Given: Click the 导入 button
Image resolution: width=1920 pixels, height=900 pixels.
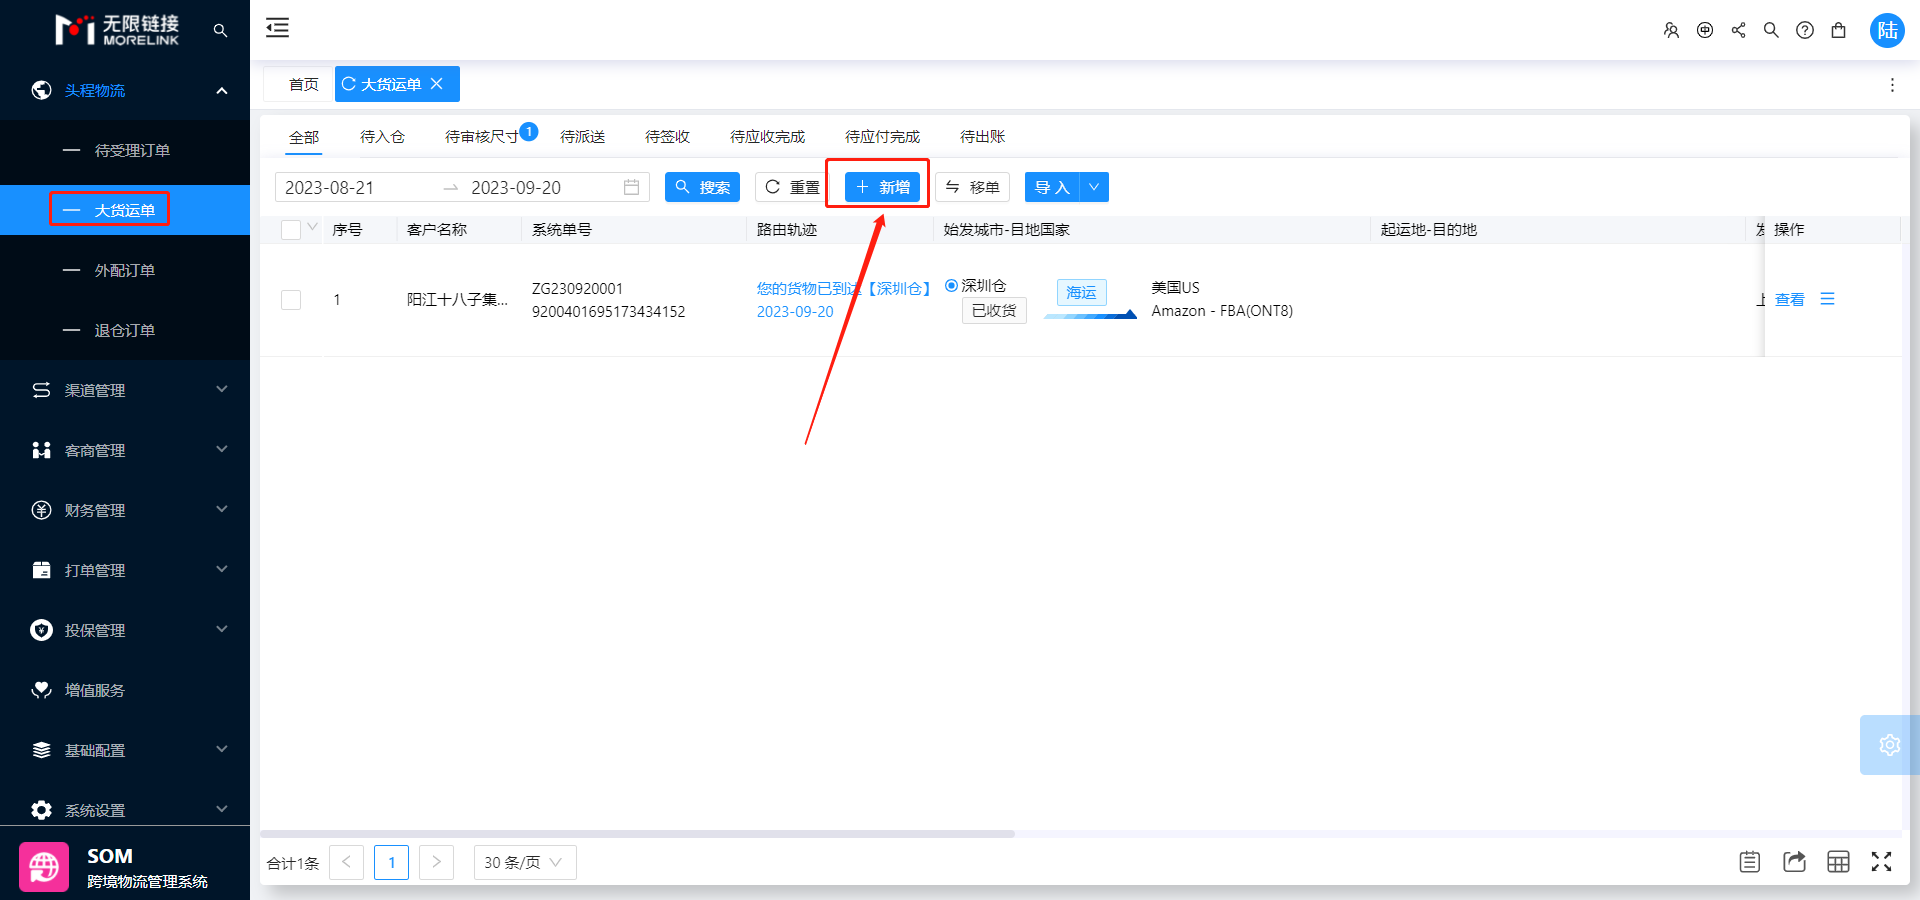Looking at the screenshot, I should pyautogui.click(x=1052, y=187).
